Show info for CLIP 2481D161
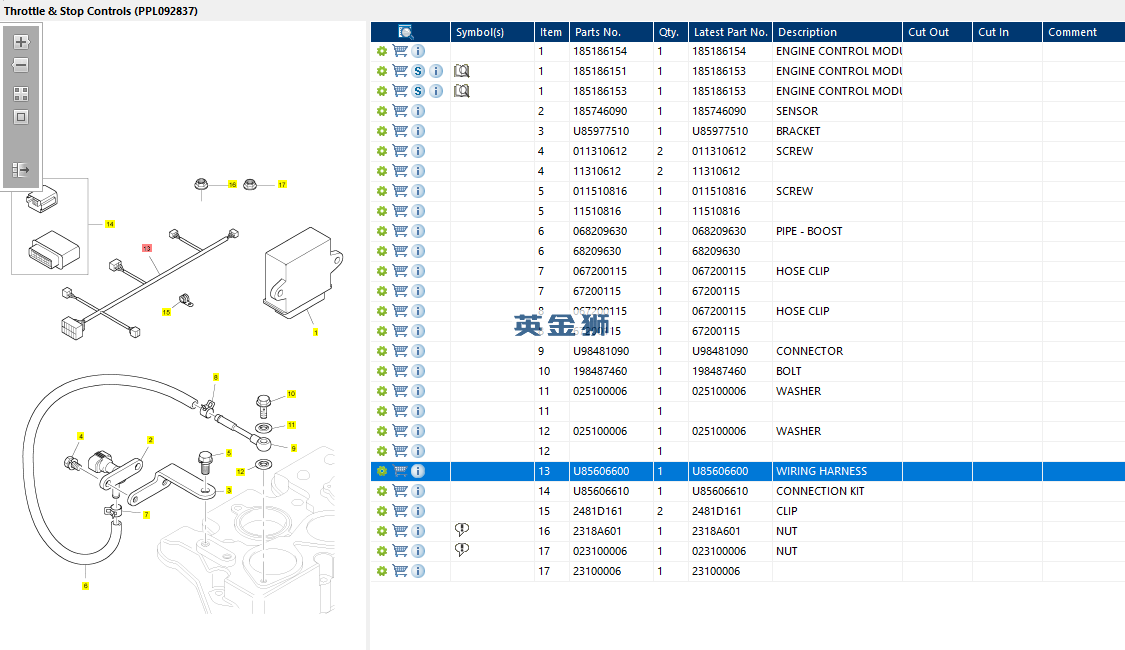The height and width of the screenshot is (650, 1125). (x=418, y=512)
